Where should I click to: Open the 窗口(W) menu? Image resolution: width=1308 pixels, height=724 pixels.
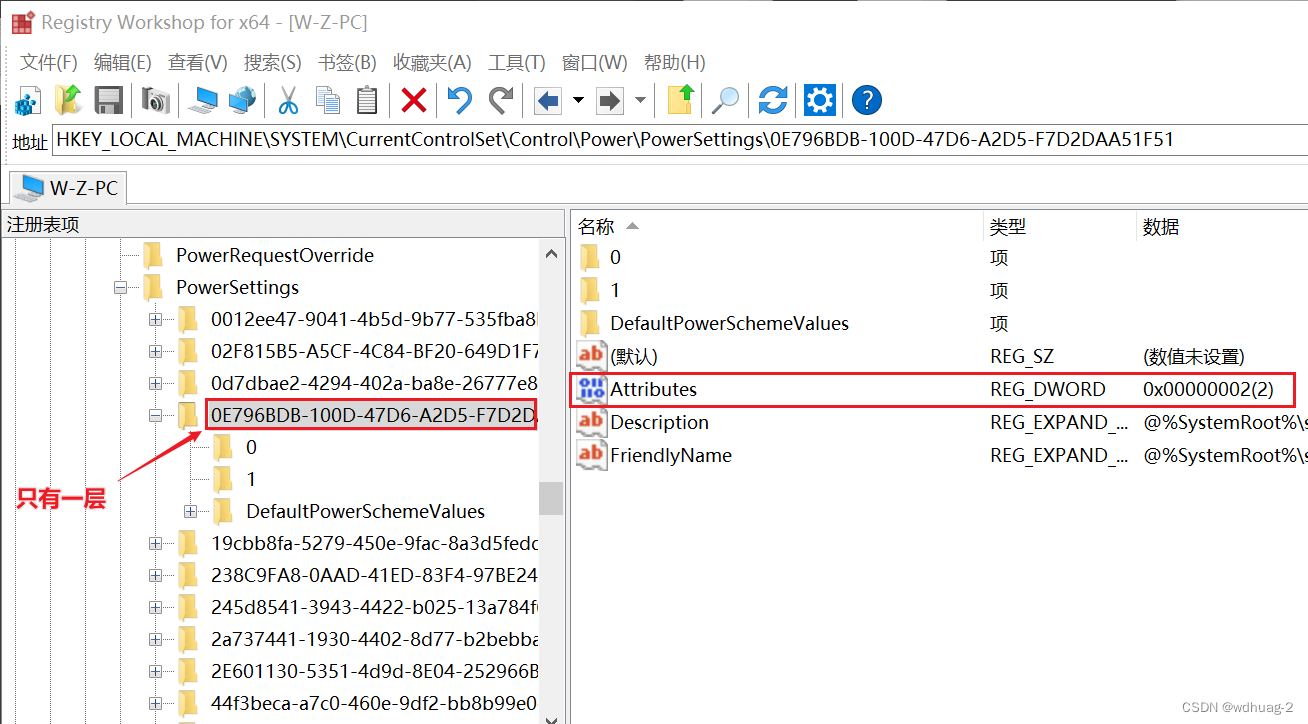[x=594, y=62]
